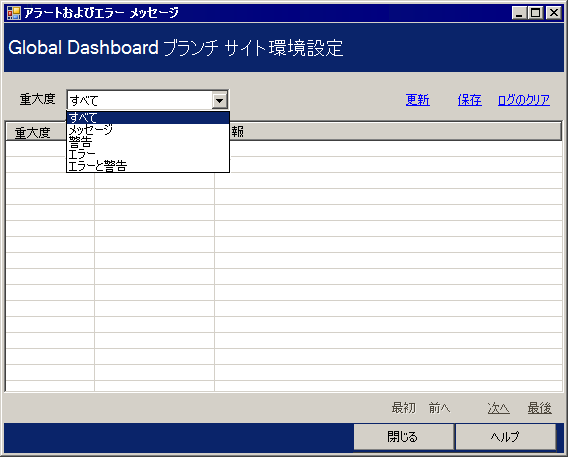The width and height of the screenshot is (568, 457).
Task: Click the application icon in title bar
Action: pos(14,13)
